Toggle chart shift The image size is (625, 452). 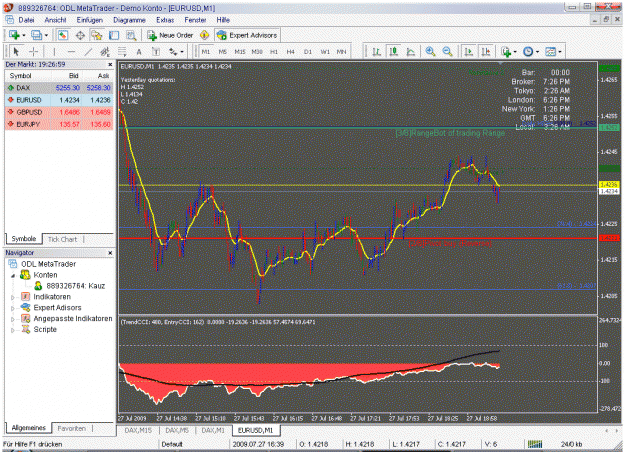pyautogui.click(x=486, y=51)
